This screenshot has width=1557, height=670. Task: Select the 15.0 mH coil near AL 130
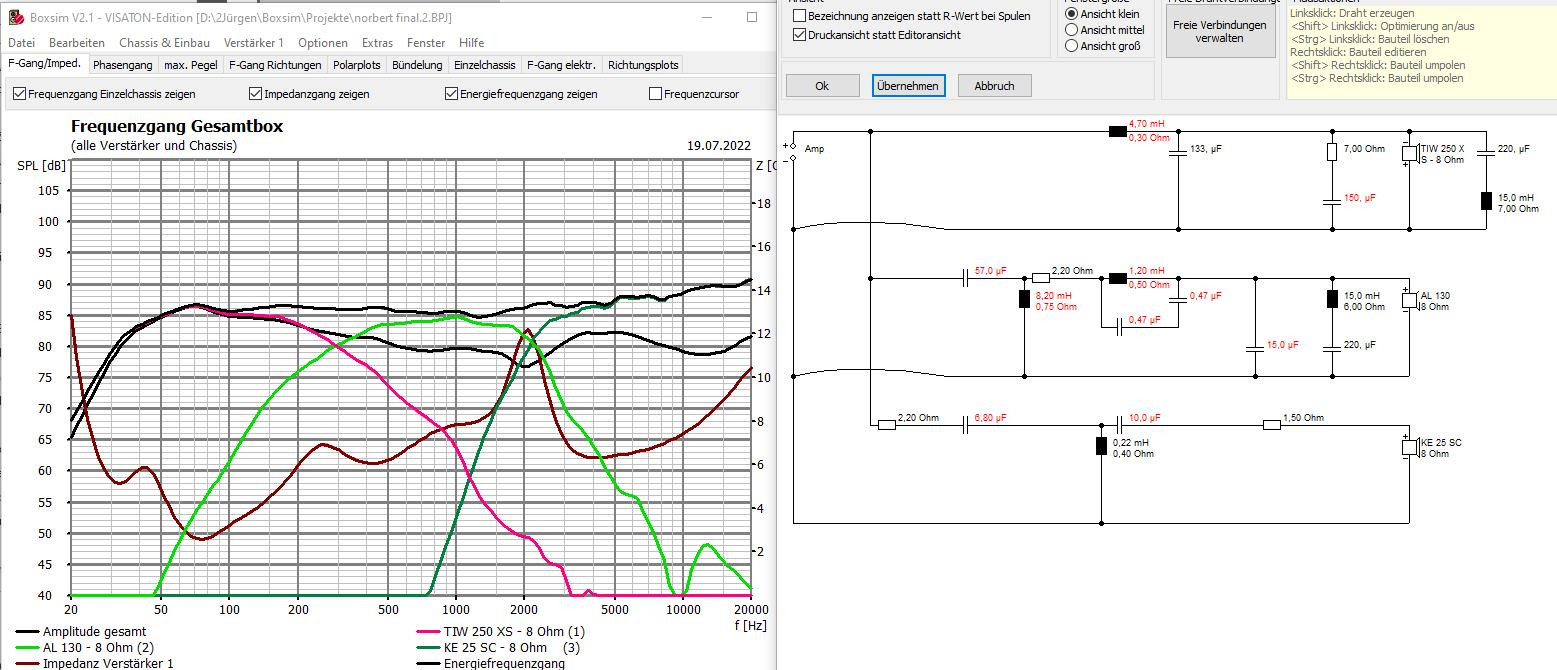pyautogui.click(x=1330, y=299)
